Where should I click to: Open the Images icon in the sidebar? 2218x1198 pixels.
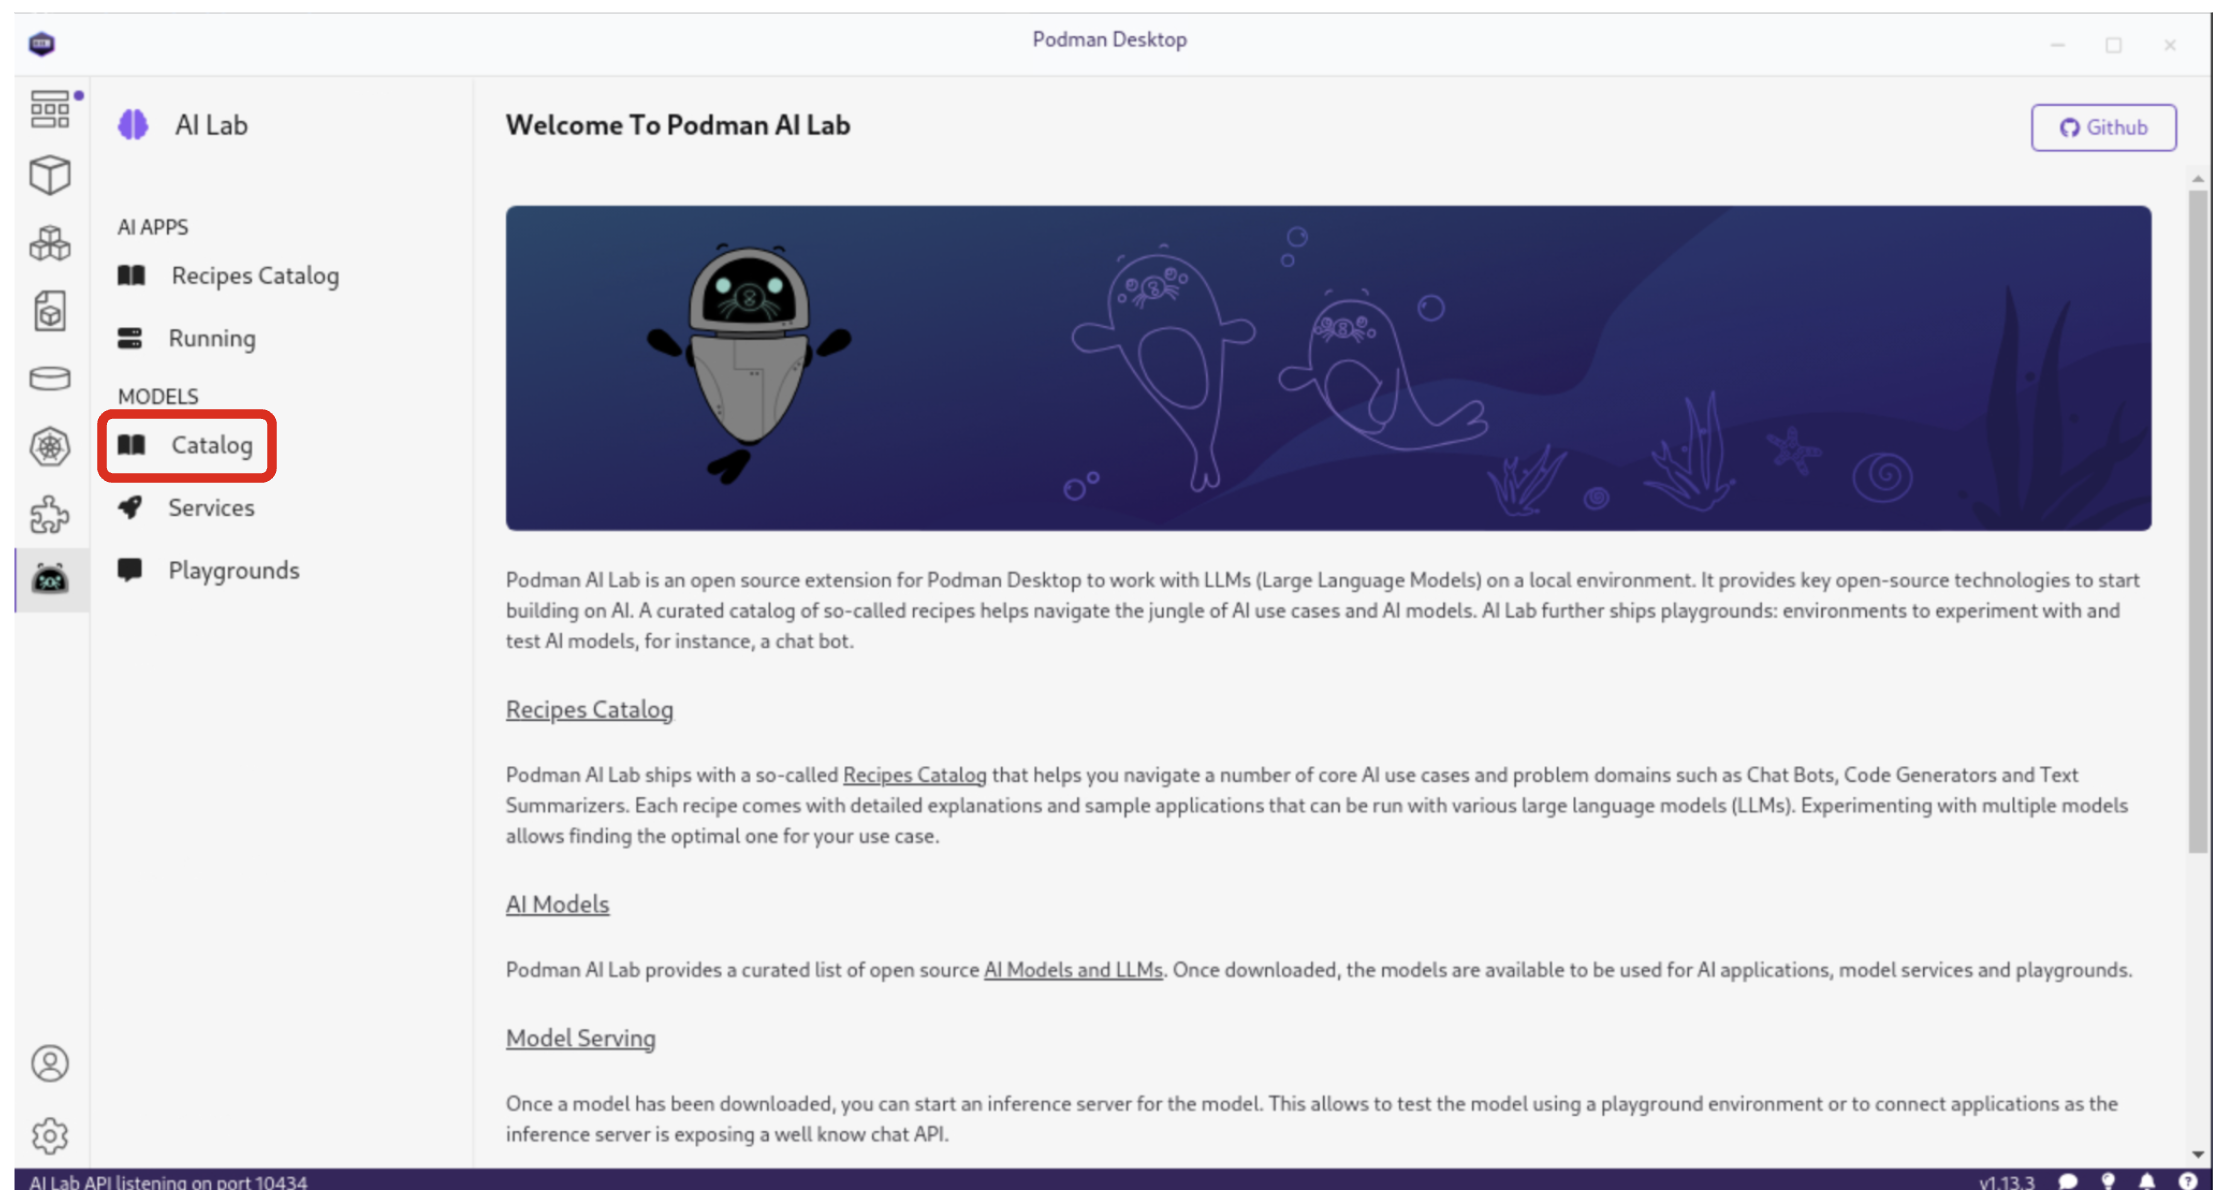49,311
